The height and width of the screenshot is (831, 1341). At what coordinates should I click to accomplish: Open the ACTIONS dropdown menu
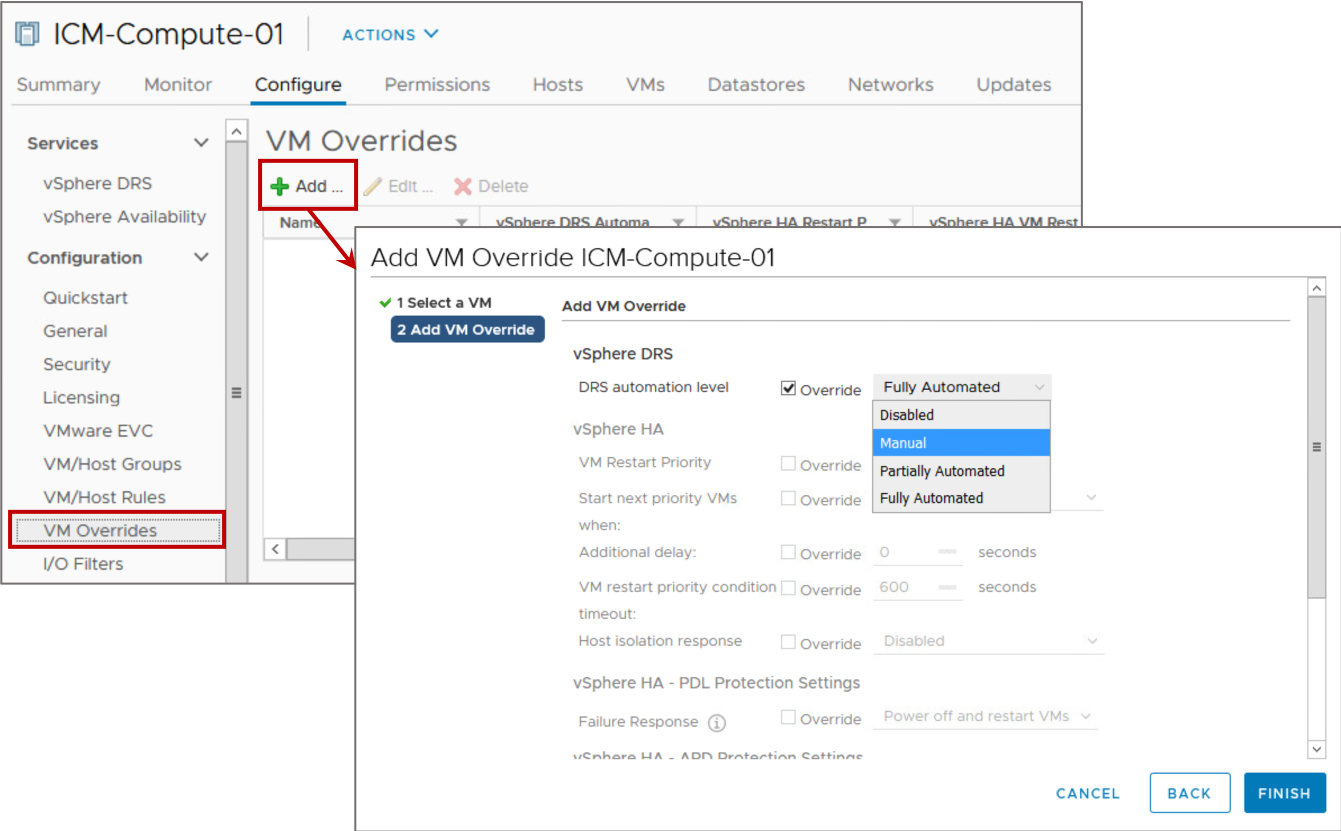pos(390,34)
